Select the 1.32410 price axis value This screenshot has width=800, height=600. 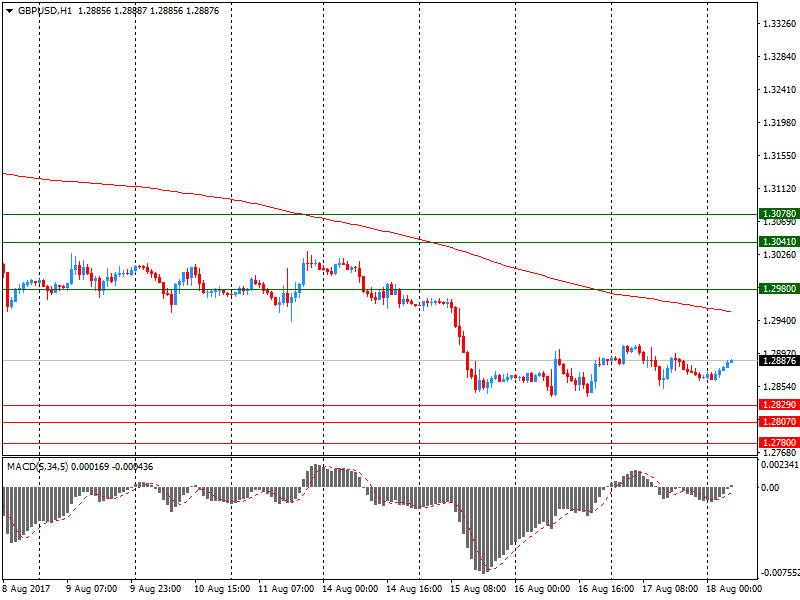pyautogui.click(x=780, y=90)
